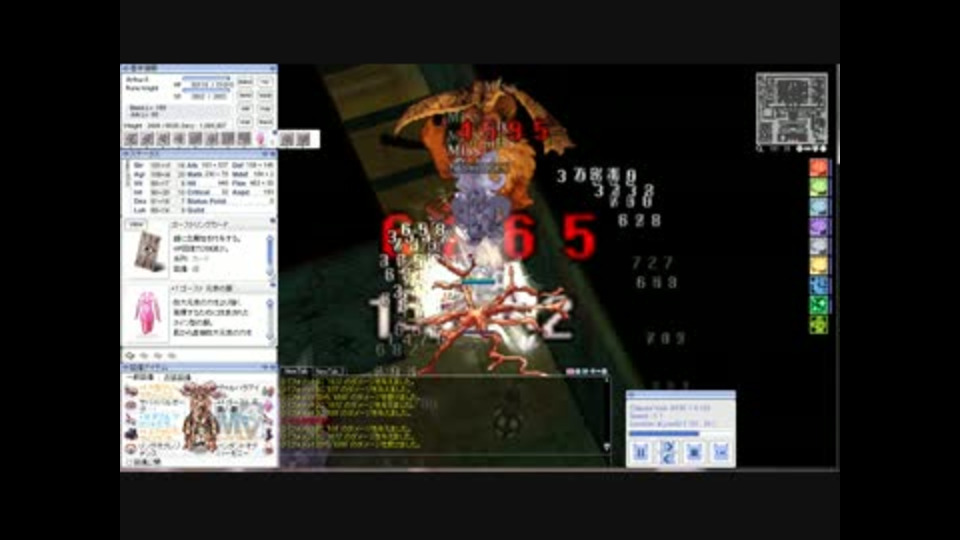
Task: Click top-right button in basic info button grid
Action: tap(265, 82)
